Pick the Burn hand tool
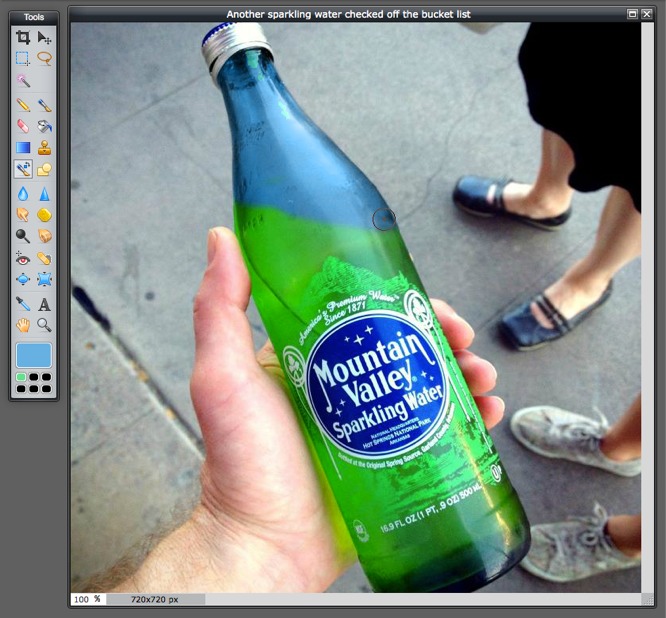The image size is (666, 618). click(x=44, y=236)
